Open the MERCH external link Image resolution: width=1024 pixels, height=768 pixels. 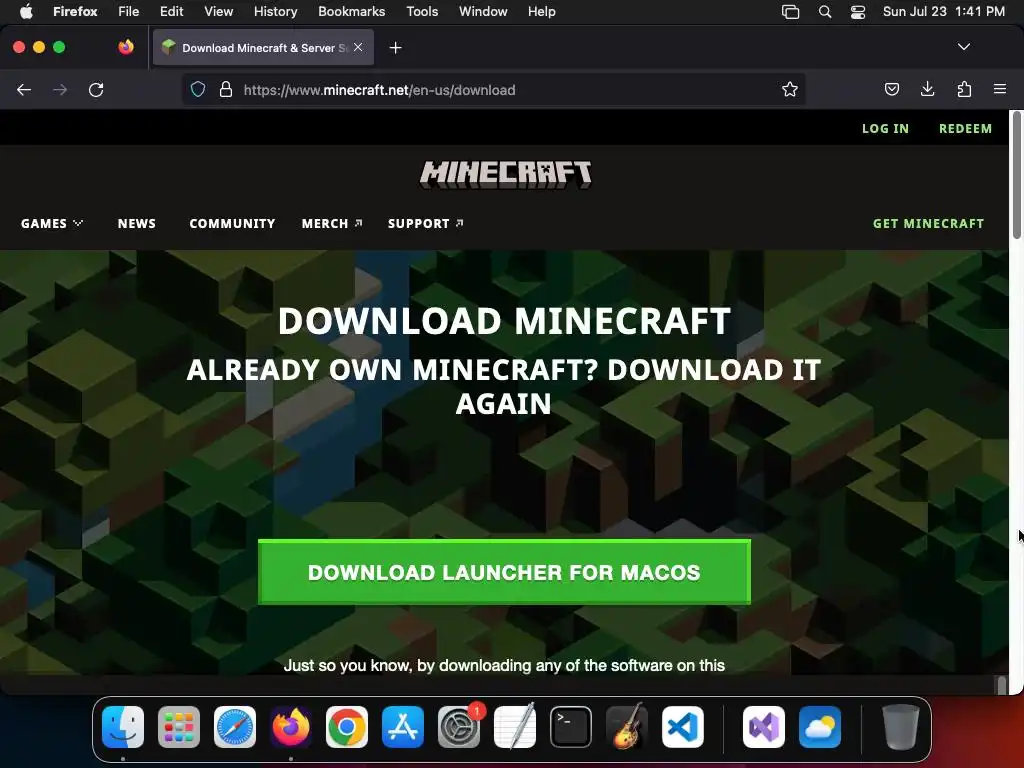pyautogui.click(x=332, y=223)
